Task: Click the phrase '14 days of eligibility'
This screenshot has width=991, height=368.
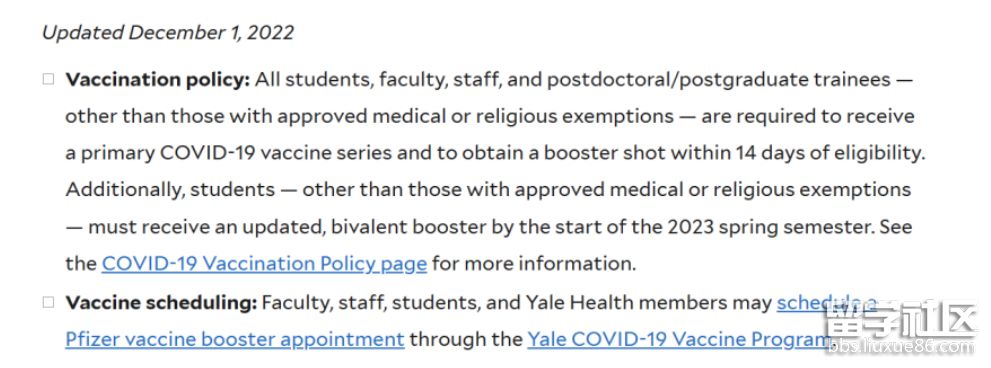Action: [x=830, y=154]
